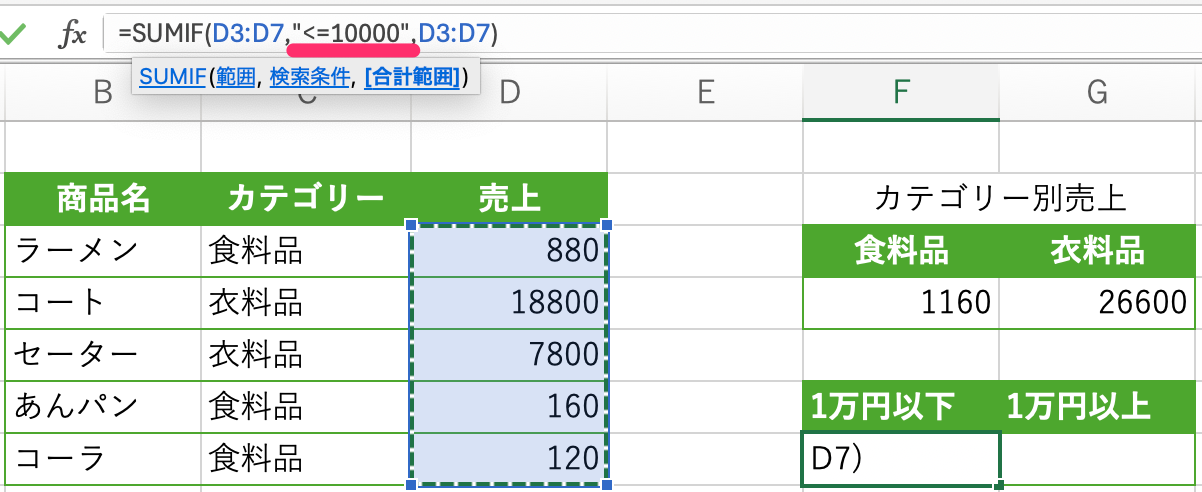Click the sales cell with value 7800
1202x492 pixels.
(x=509, y=354)
